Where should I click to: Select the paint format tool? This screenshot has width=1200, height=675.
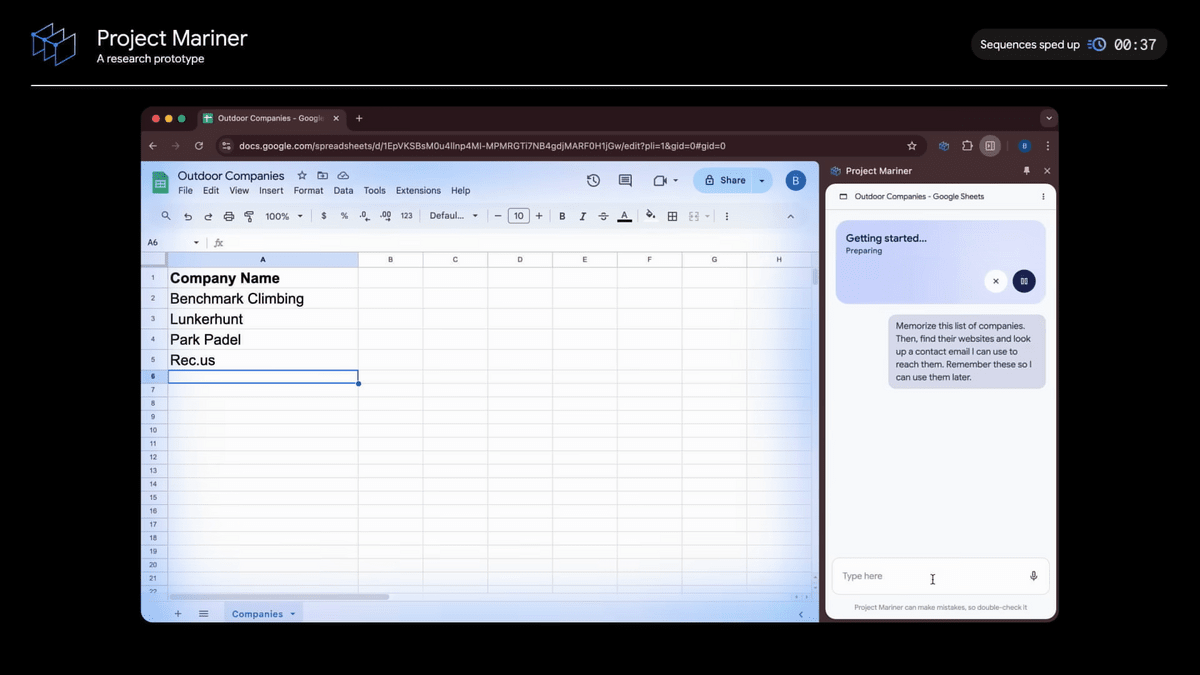coord(249,215)
